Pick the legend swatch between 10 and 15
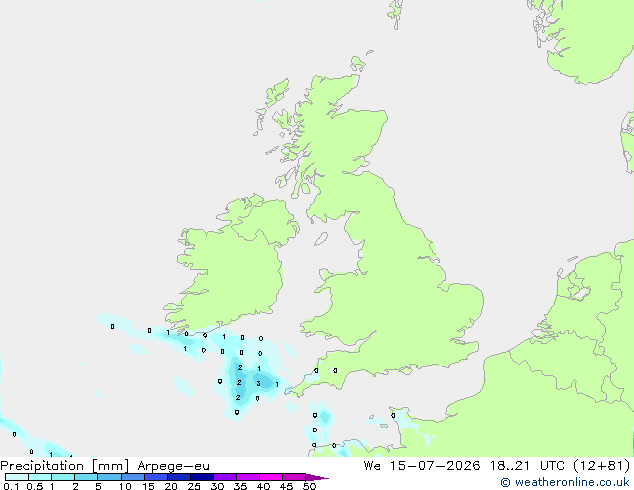The image size is (634, 490). tap(132, 477)
